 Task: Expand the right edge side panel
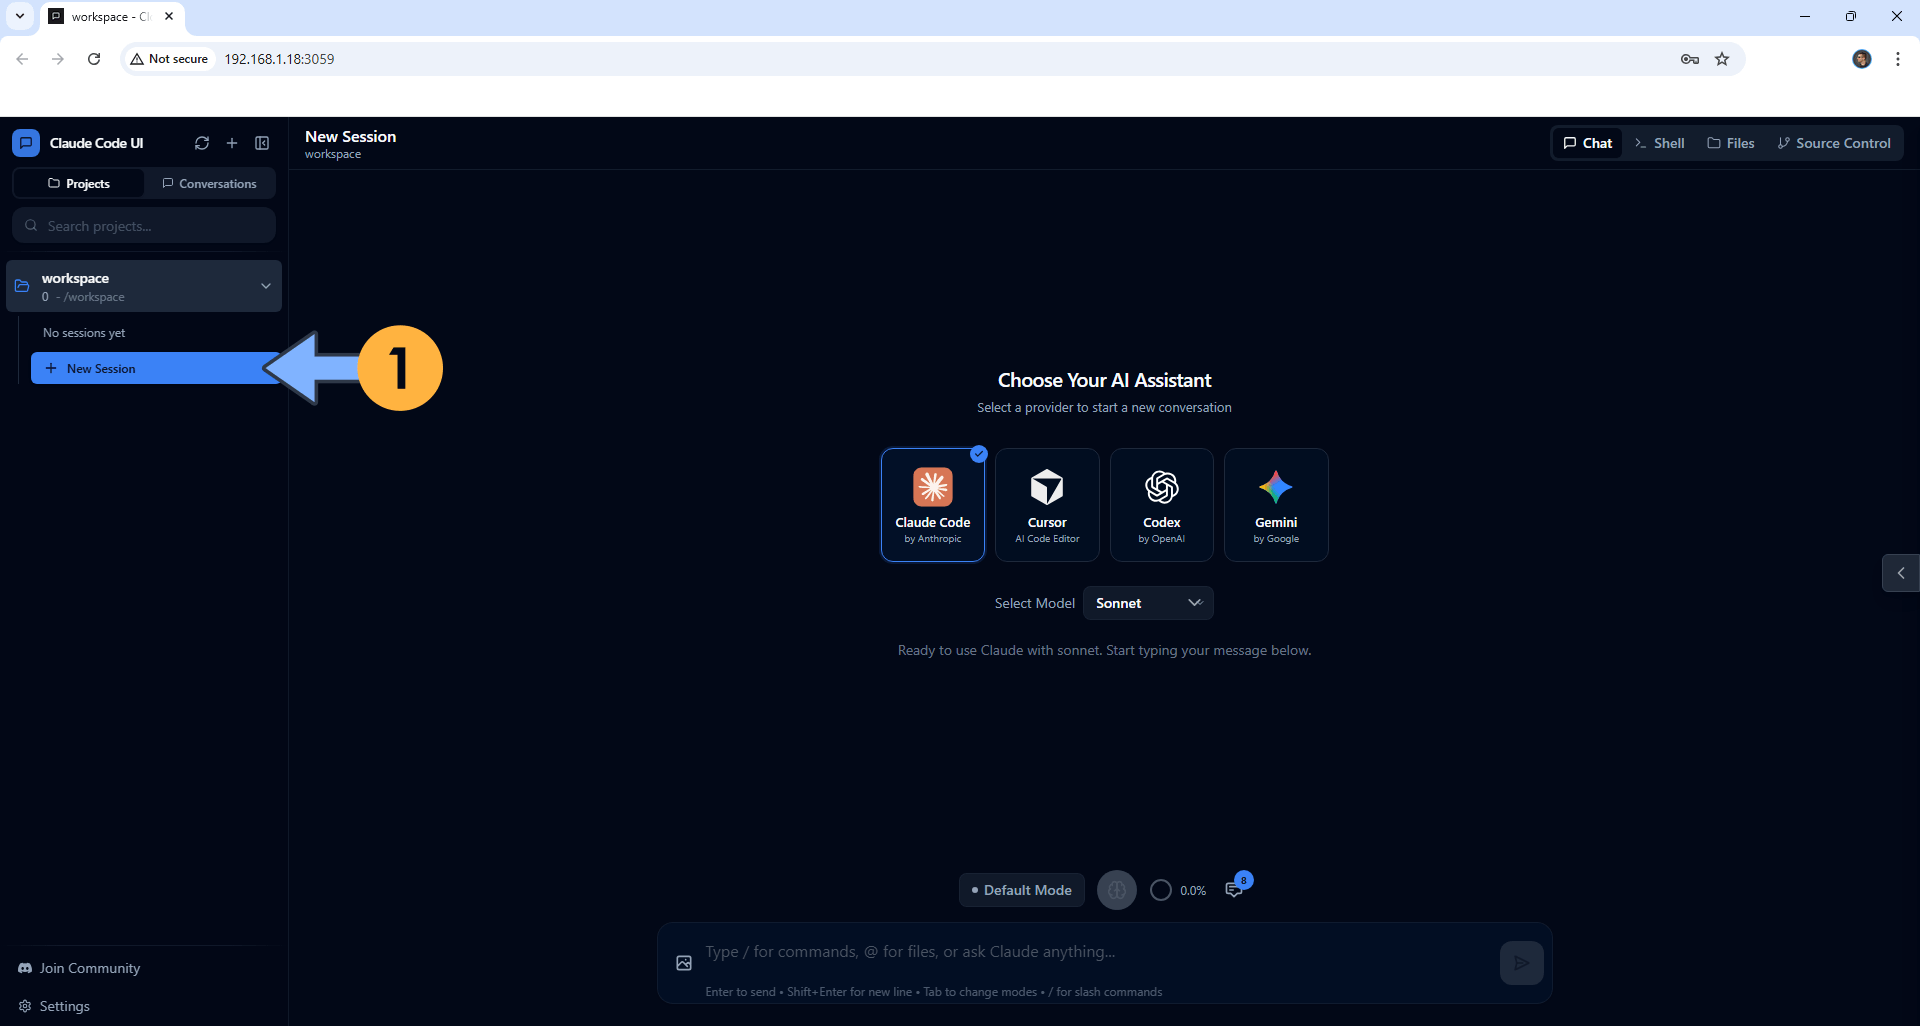[1900, 573]
